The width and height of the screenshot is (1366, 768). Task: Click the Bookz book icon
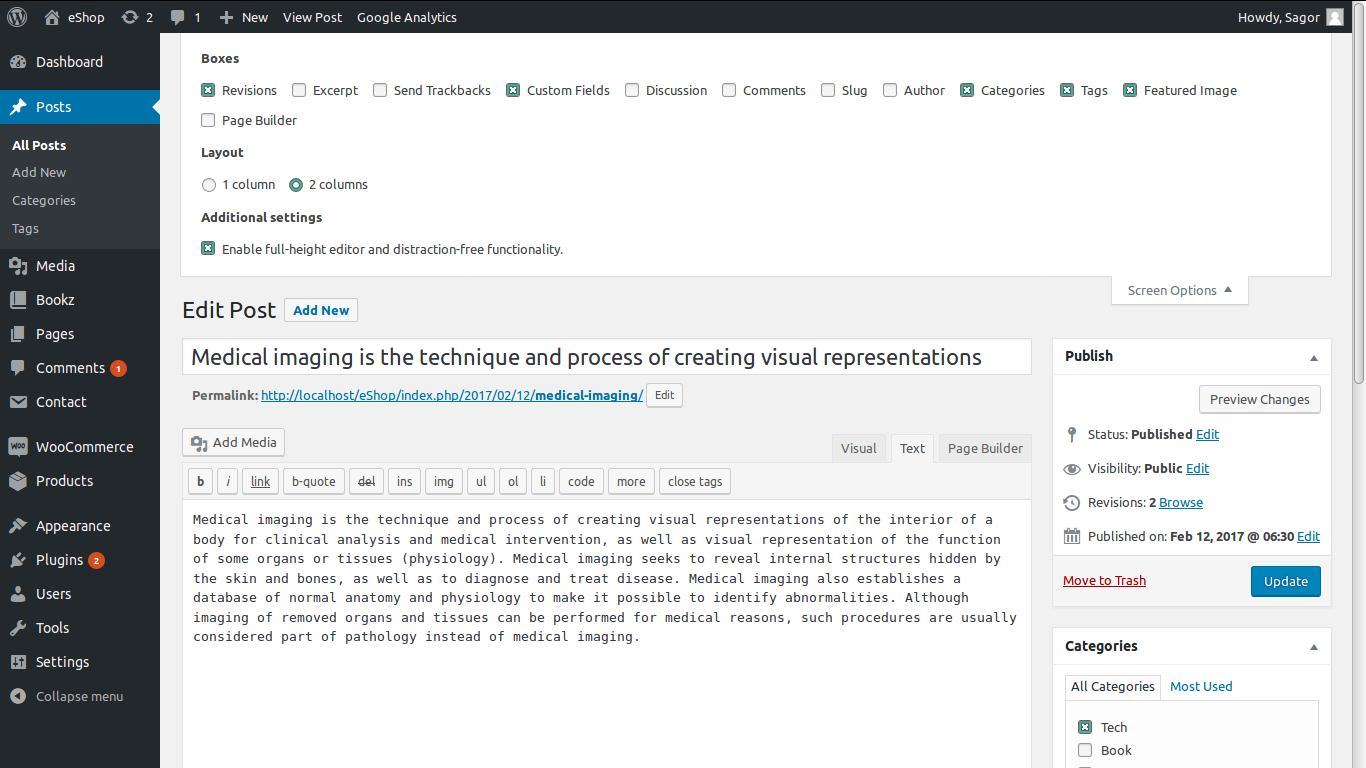(x=18, y=300)
